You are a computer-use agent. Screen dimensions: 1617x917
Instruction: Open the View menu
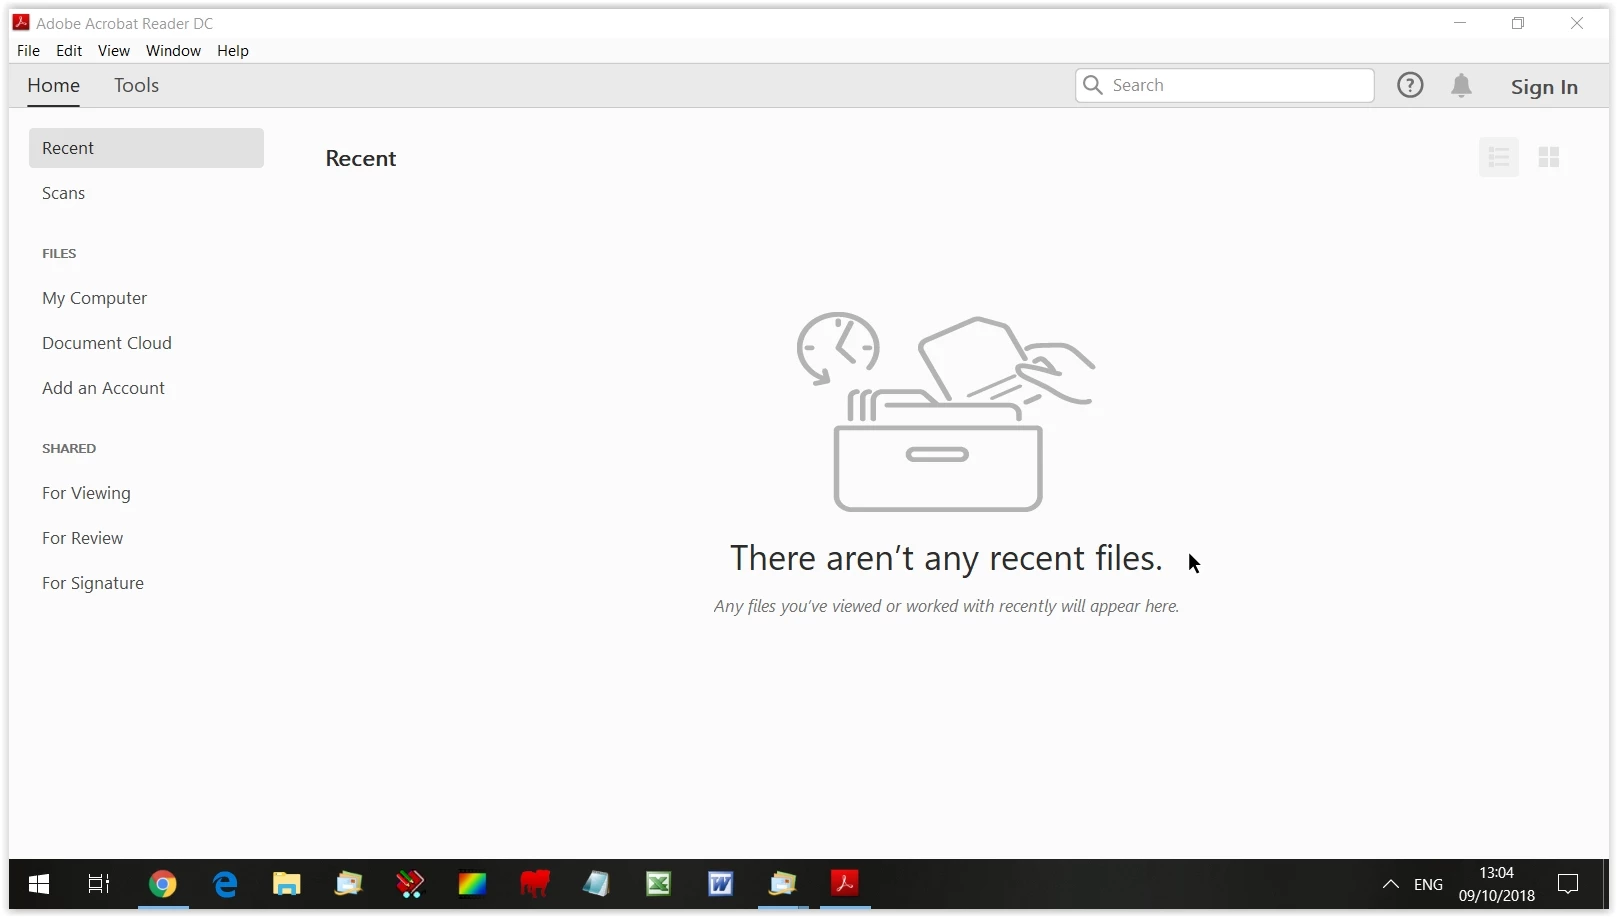pos(114,50)
